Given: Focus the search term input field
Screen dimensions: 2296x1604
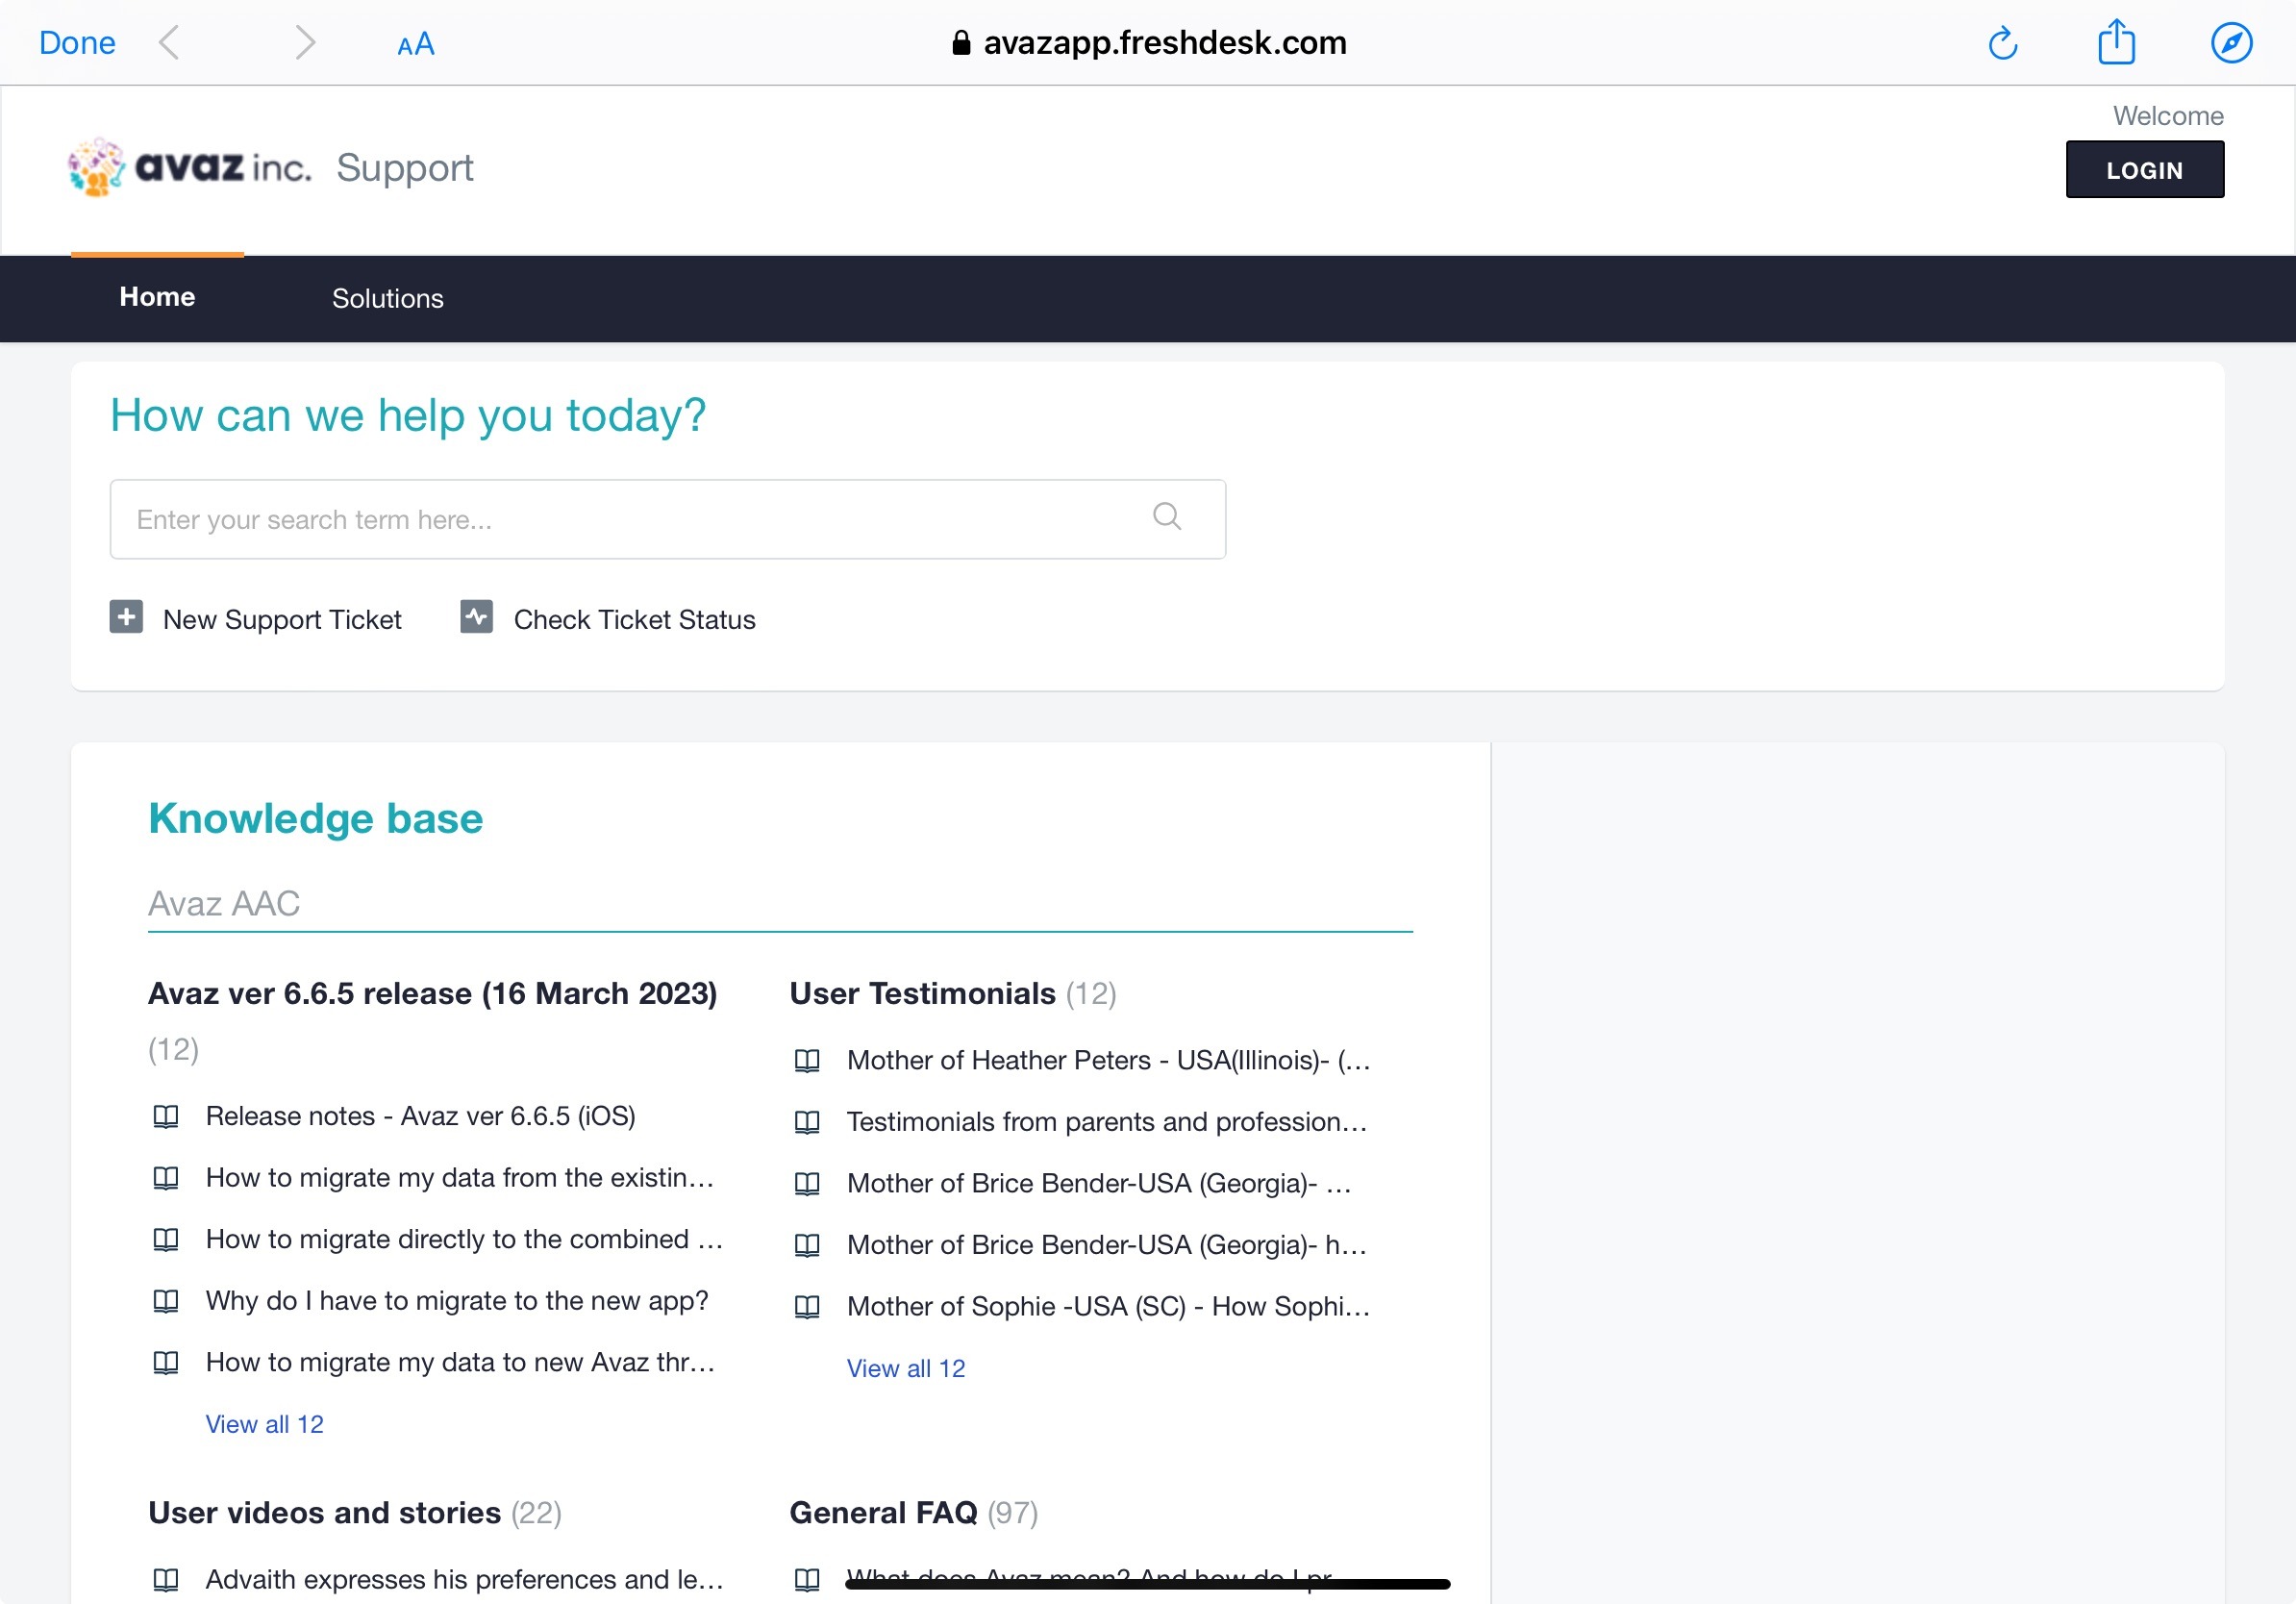Looking at the screenshot, I should point(668,519).
